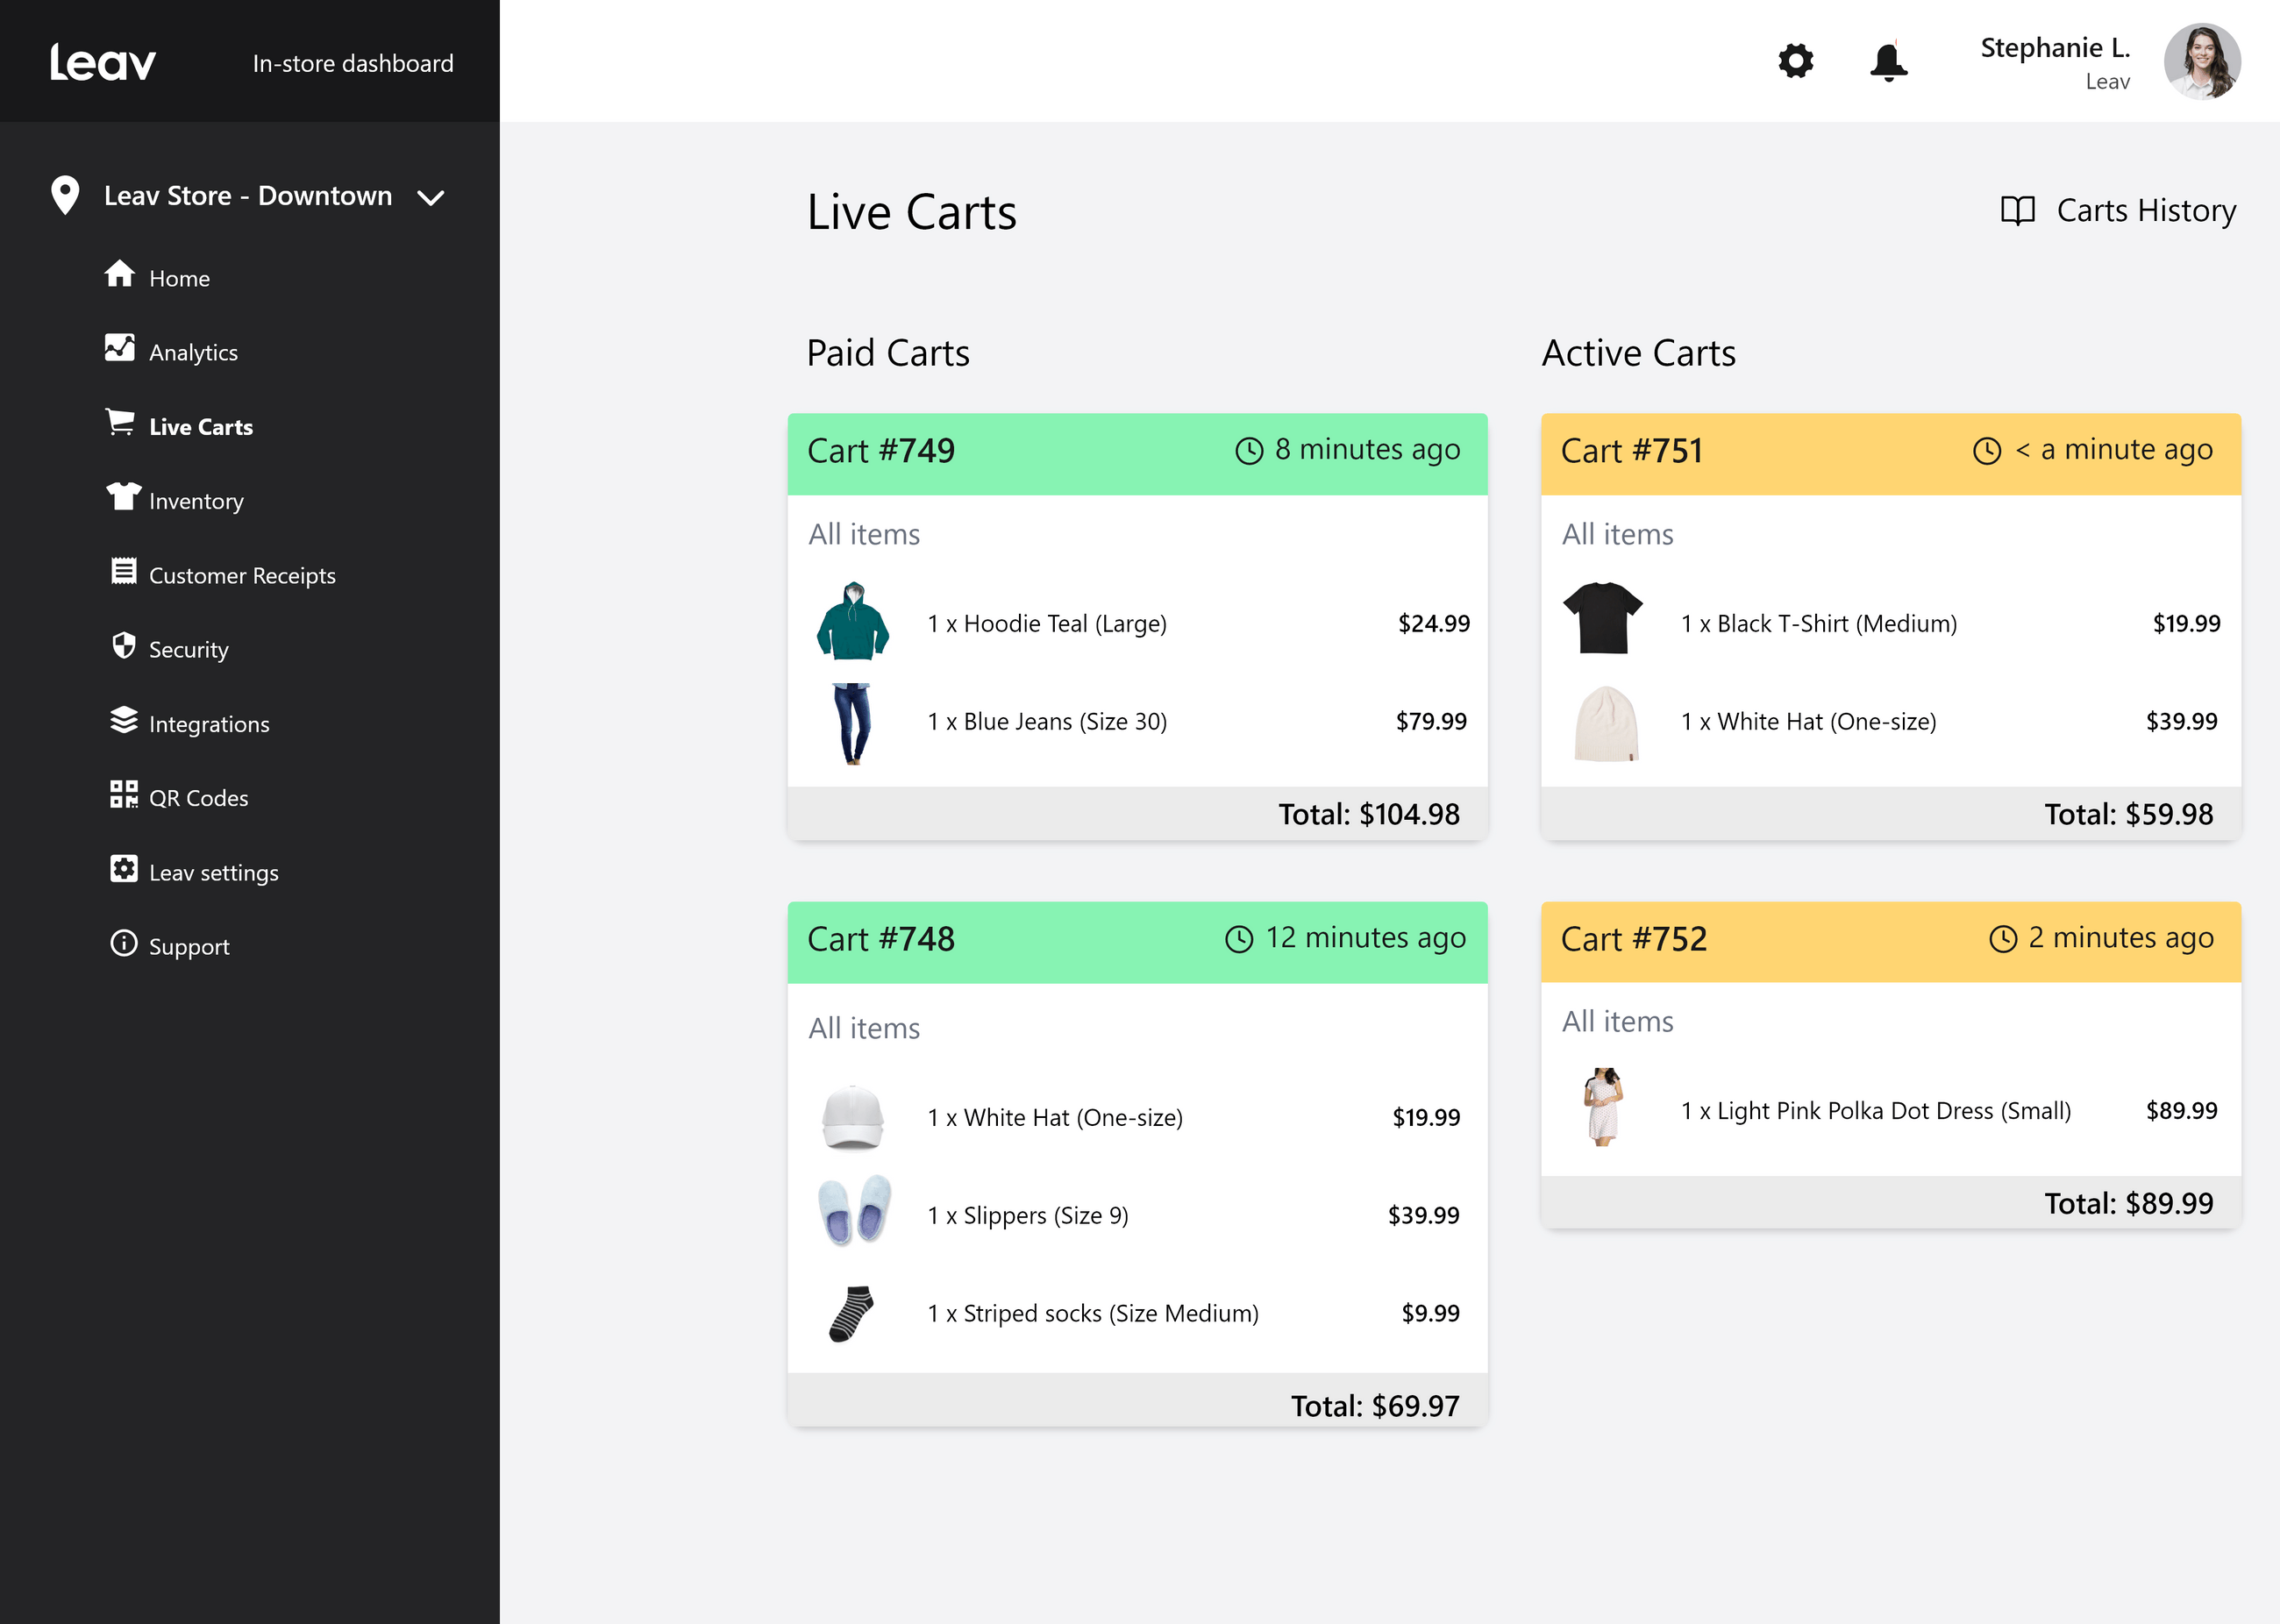Collapse All items in Cart #749
This screenshot has width=2280, height=1624.
tap(863, 534)
